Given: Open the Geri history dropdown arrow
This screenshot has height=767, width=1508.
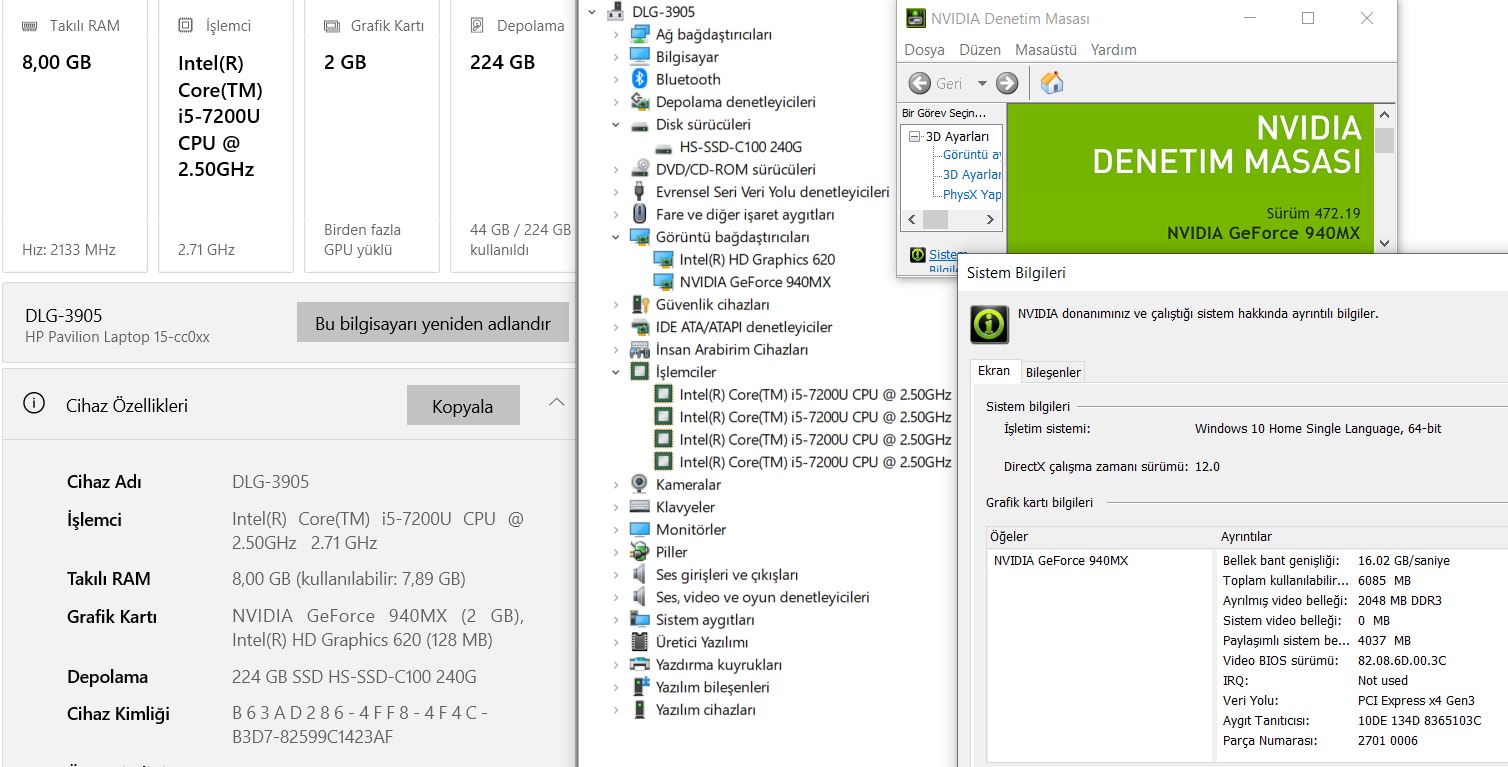Looking at the screenshot, I should point(982,83).
